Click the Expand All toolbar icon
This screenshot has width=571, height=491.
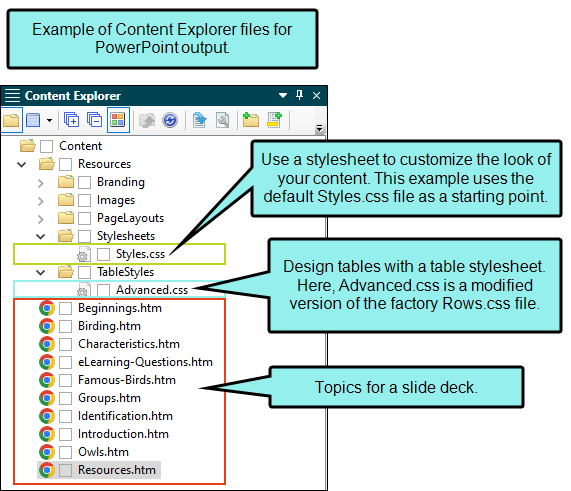[71, 119]
